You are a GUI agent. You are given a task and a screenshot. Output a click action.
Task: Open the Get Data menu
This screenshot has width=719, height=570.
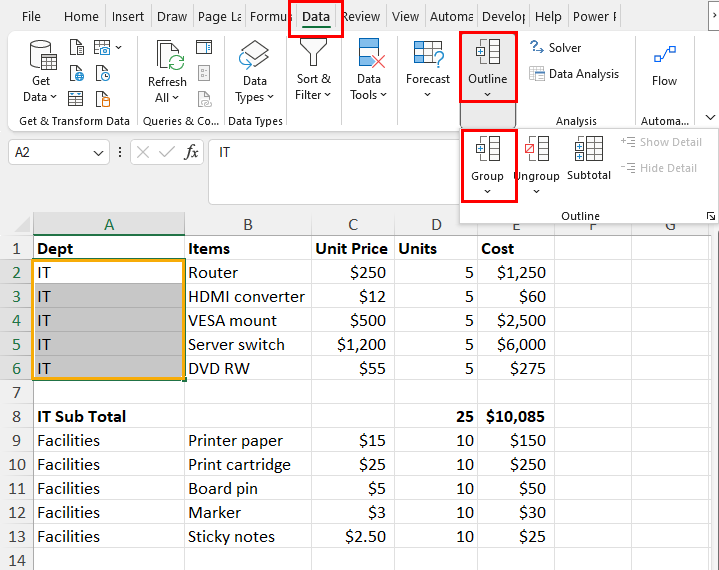tap(40, 72)
